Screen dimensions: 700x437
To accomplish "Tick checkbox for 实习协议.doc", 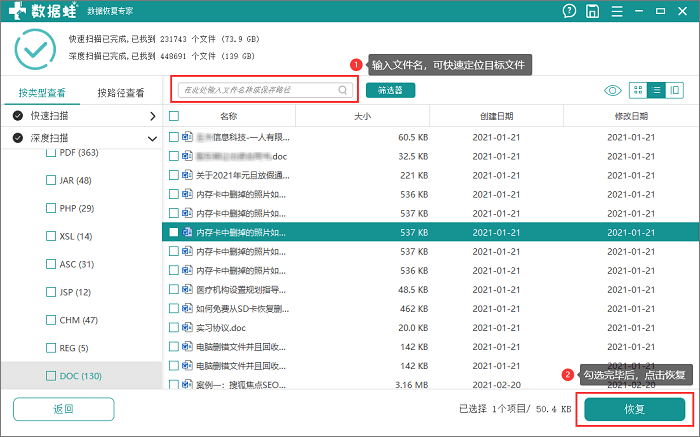I will 174,328.
